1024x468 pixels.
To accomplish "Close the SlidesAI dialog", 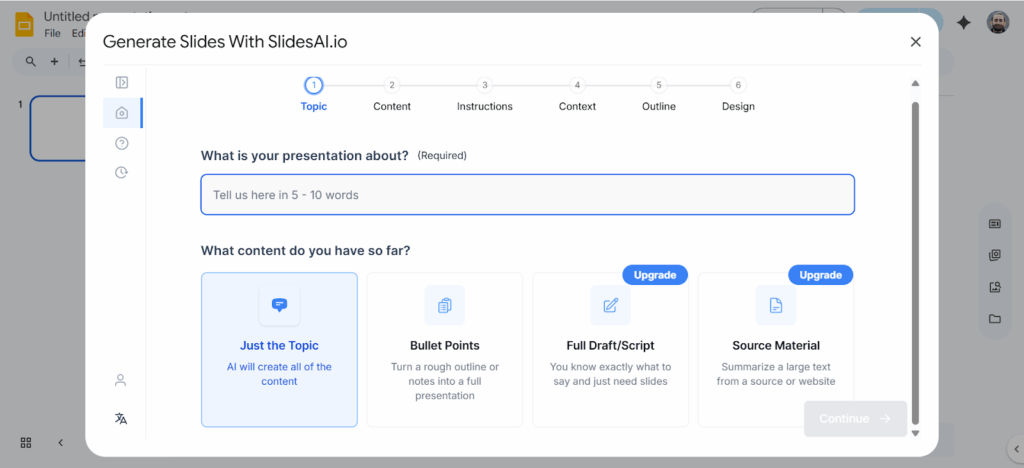I will 915,41.
